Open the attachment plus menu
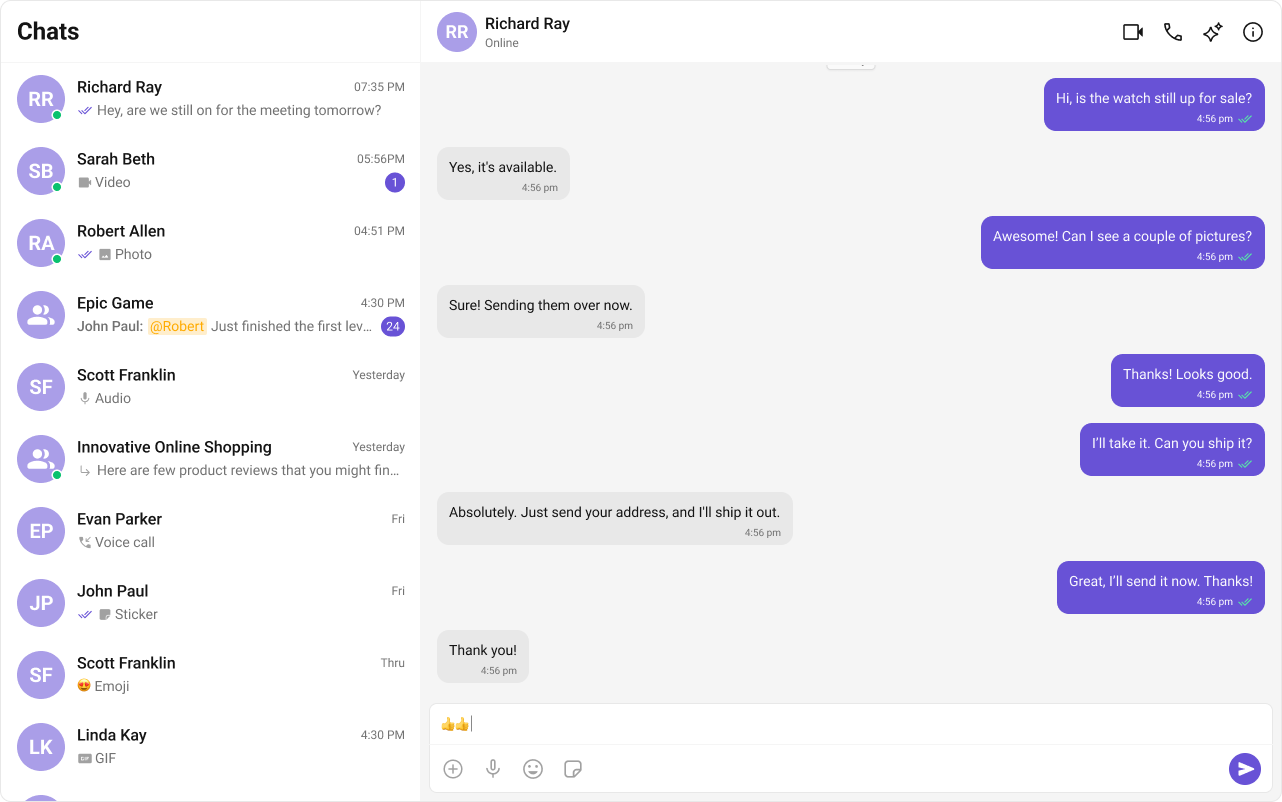 click(x=453, y=769)
